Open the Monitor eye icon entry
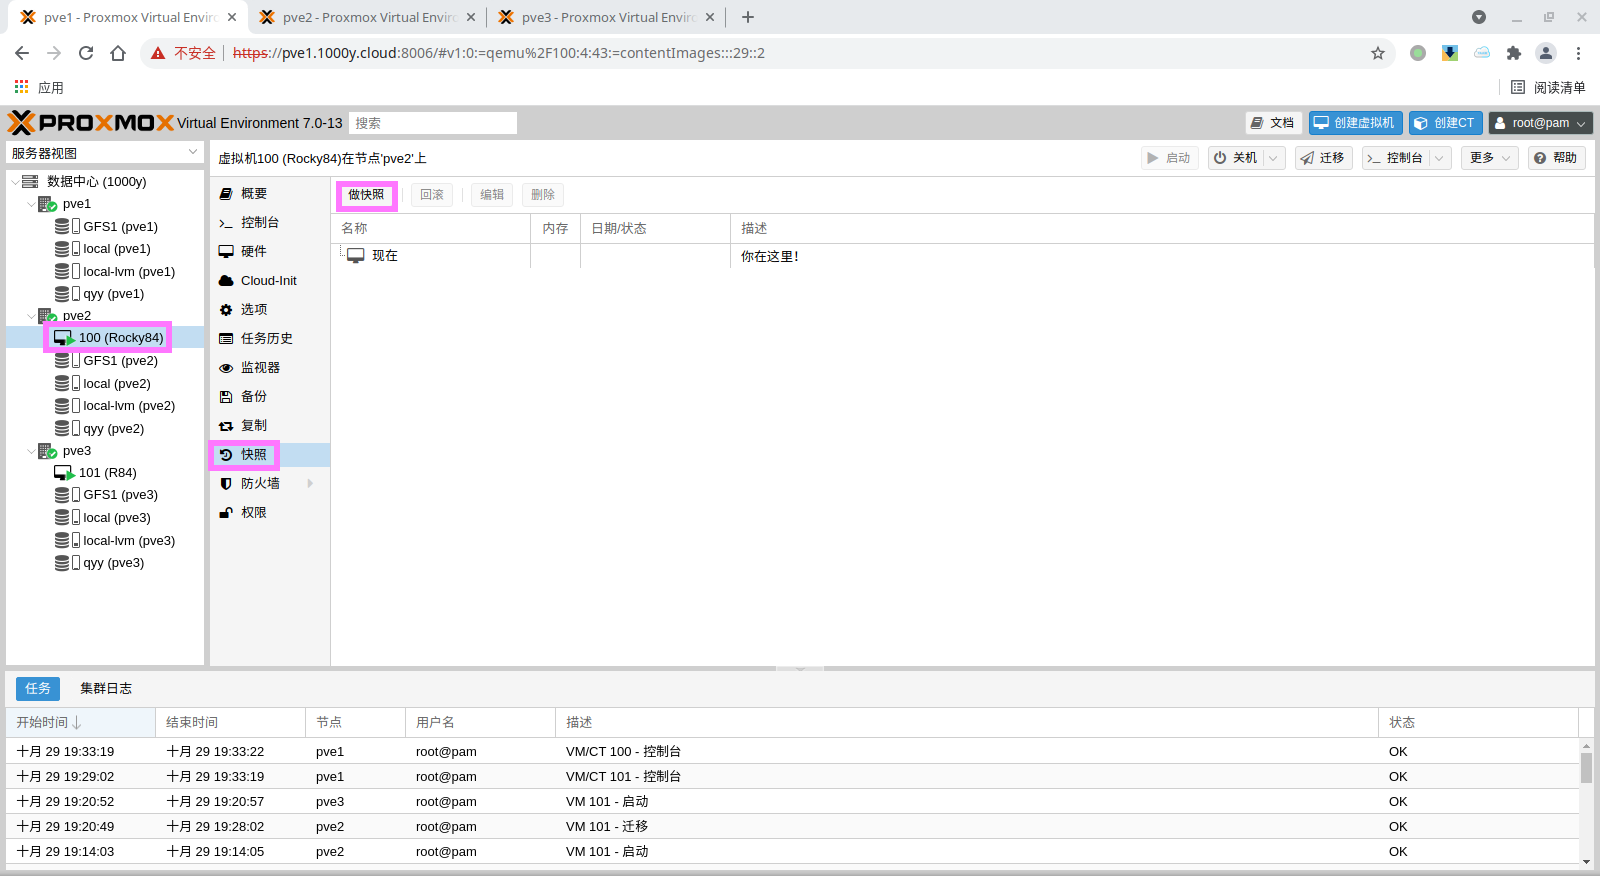Viewport: 1600px width, 876px height. click(x=226, y=368)
